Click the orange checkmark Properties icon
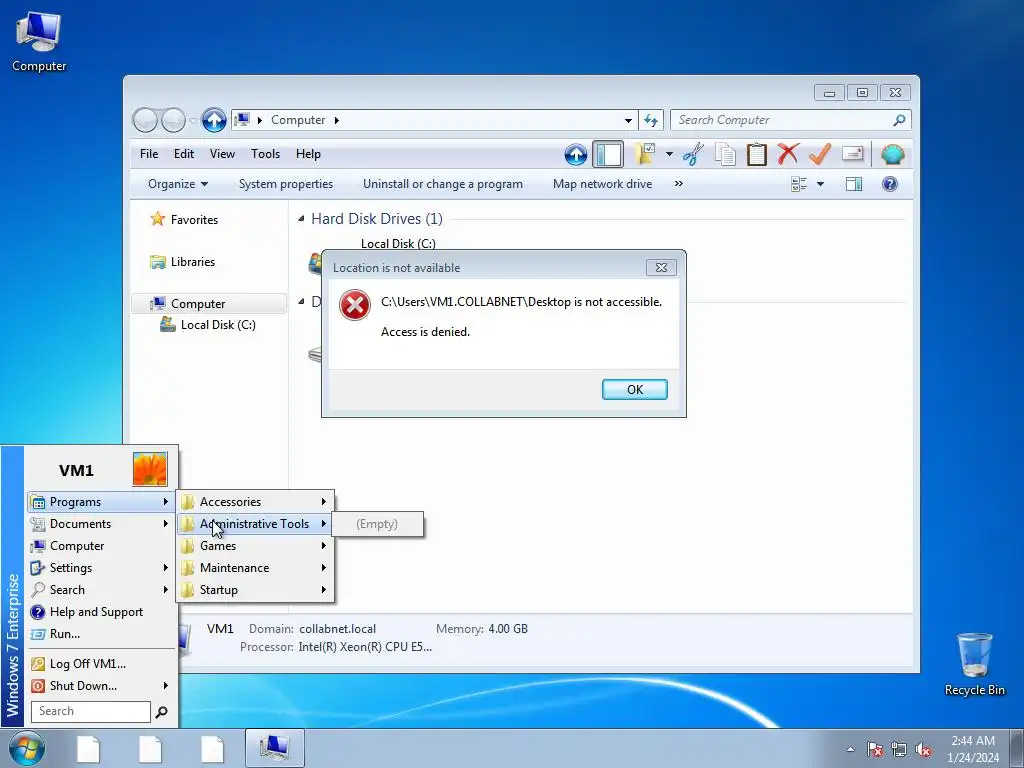Viewport: 1024px width, 768px height. (820, 154)
